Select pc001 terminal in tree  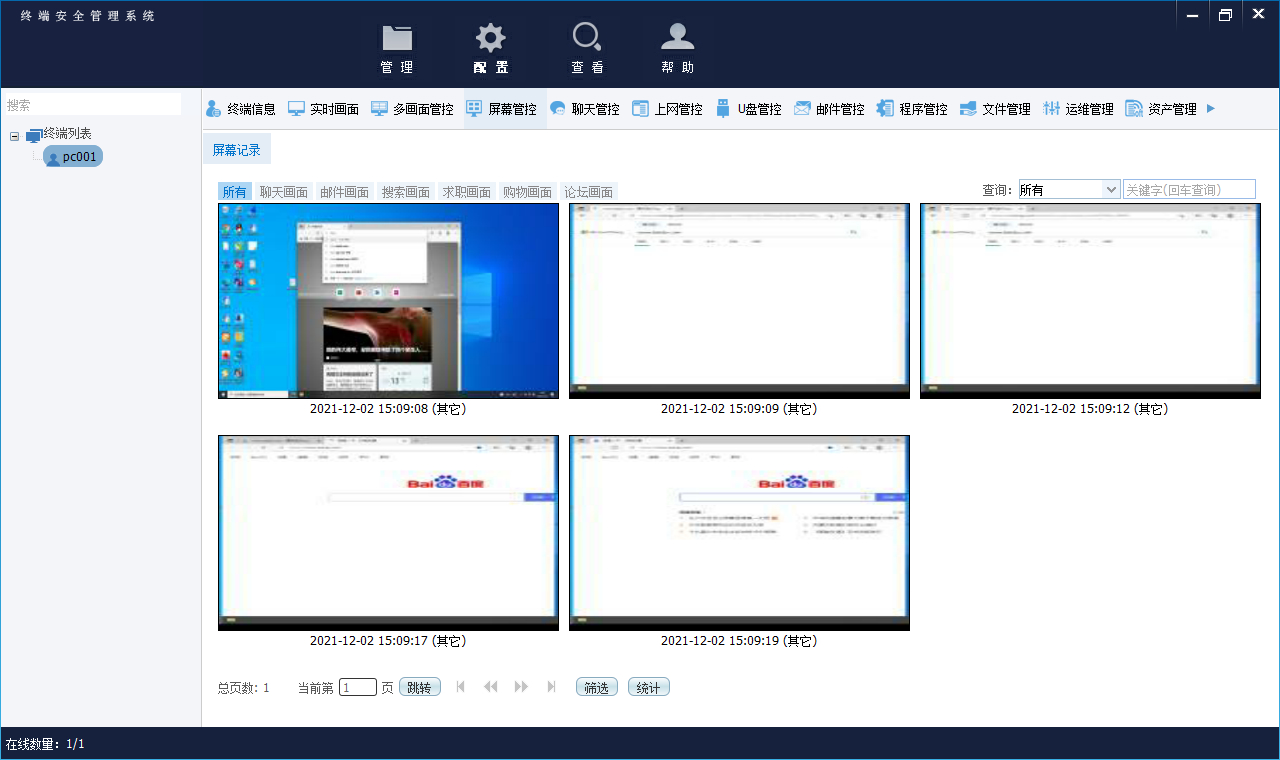pyautogui.click(x=73, y=157)
